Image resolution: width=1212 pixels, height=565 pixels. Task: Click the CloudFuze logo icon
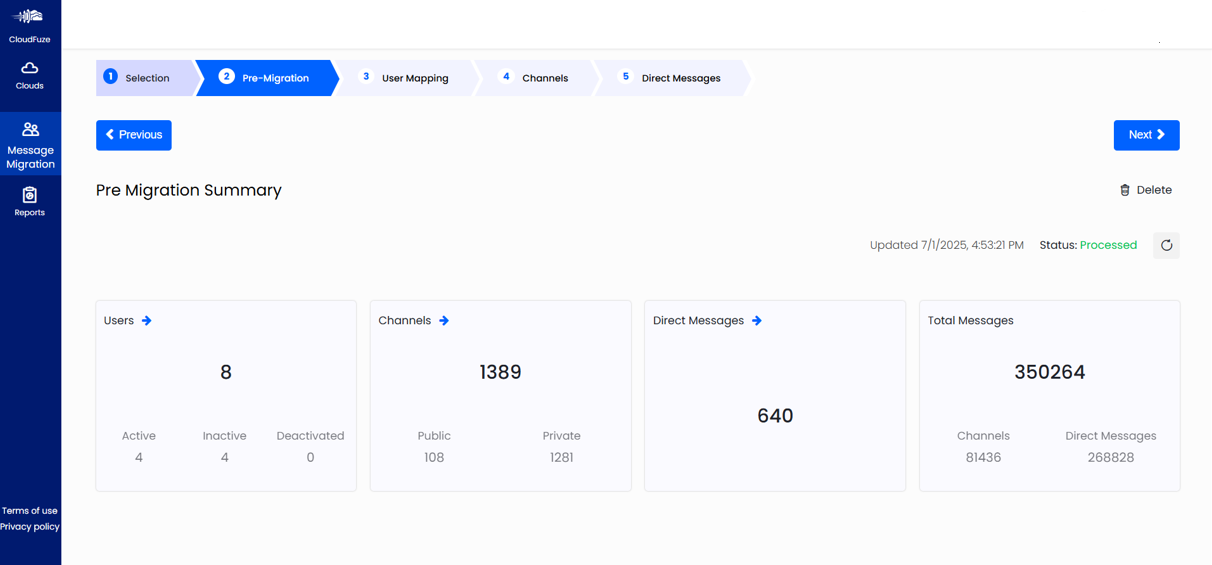click(x=29, y=16)
